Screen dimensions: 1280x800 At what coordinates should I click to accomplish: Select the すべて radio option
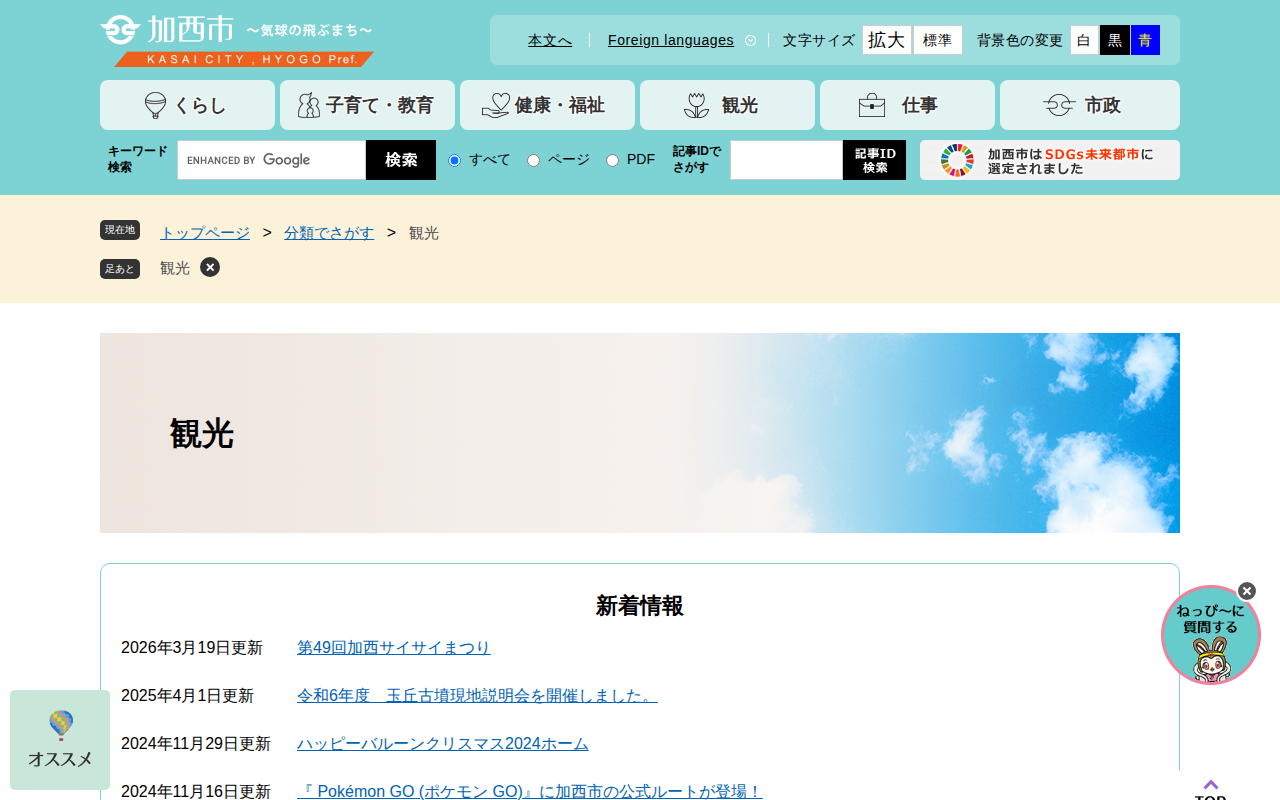(x=455, y=160)
